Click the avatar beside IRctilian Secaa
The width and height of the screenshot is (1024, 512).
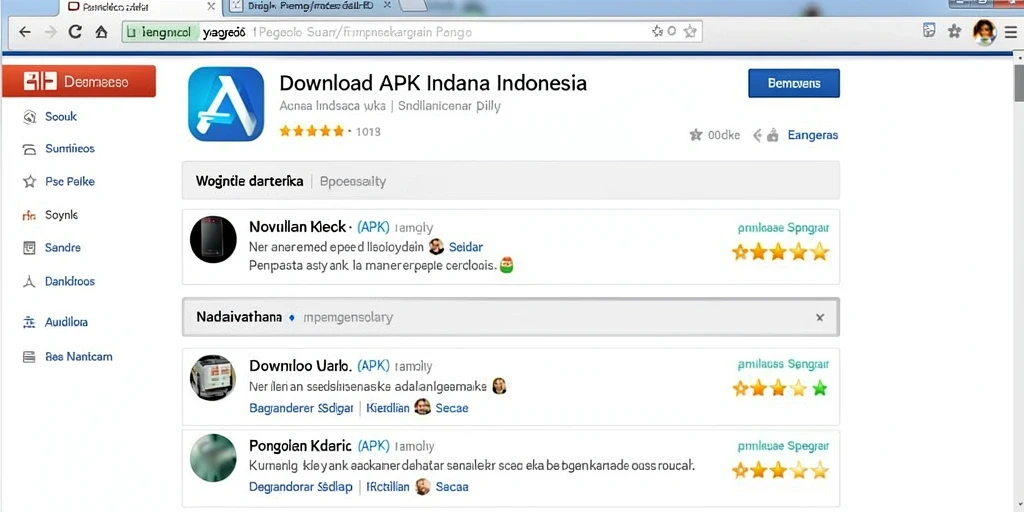(423, 487)
